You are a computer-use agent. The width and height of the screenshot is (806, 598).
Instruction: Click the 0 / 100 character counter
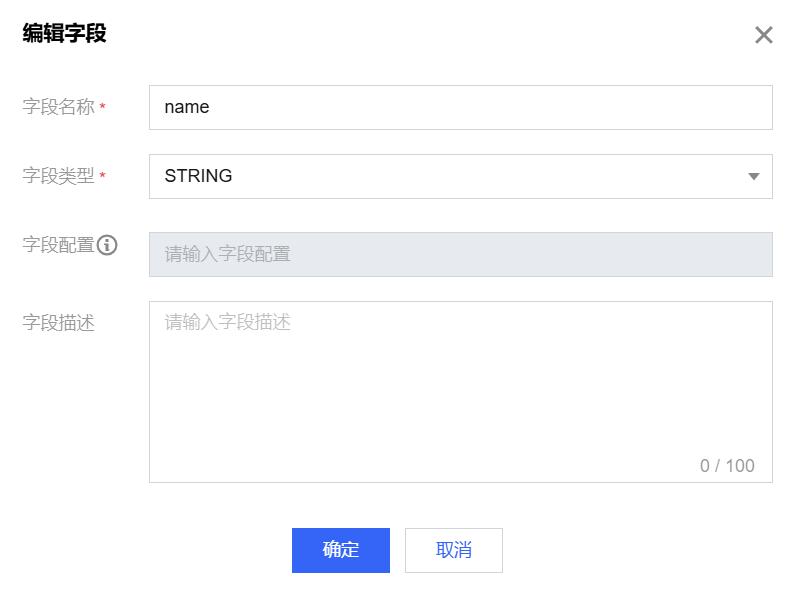727,466
